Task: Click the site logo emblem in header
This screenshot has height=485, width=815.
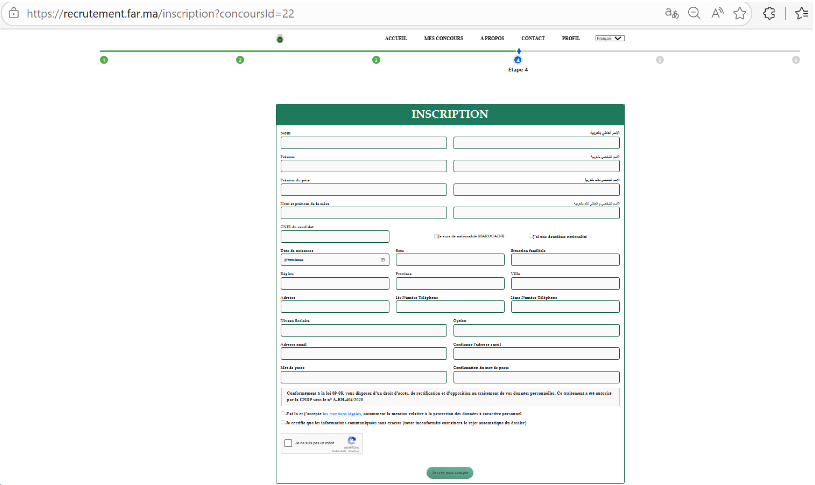Action: (280, 39)
